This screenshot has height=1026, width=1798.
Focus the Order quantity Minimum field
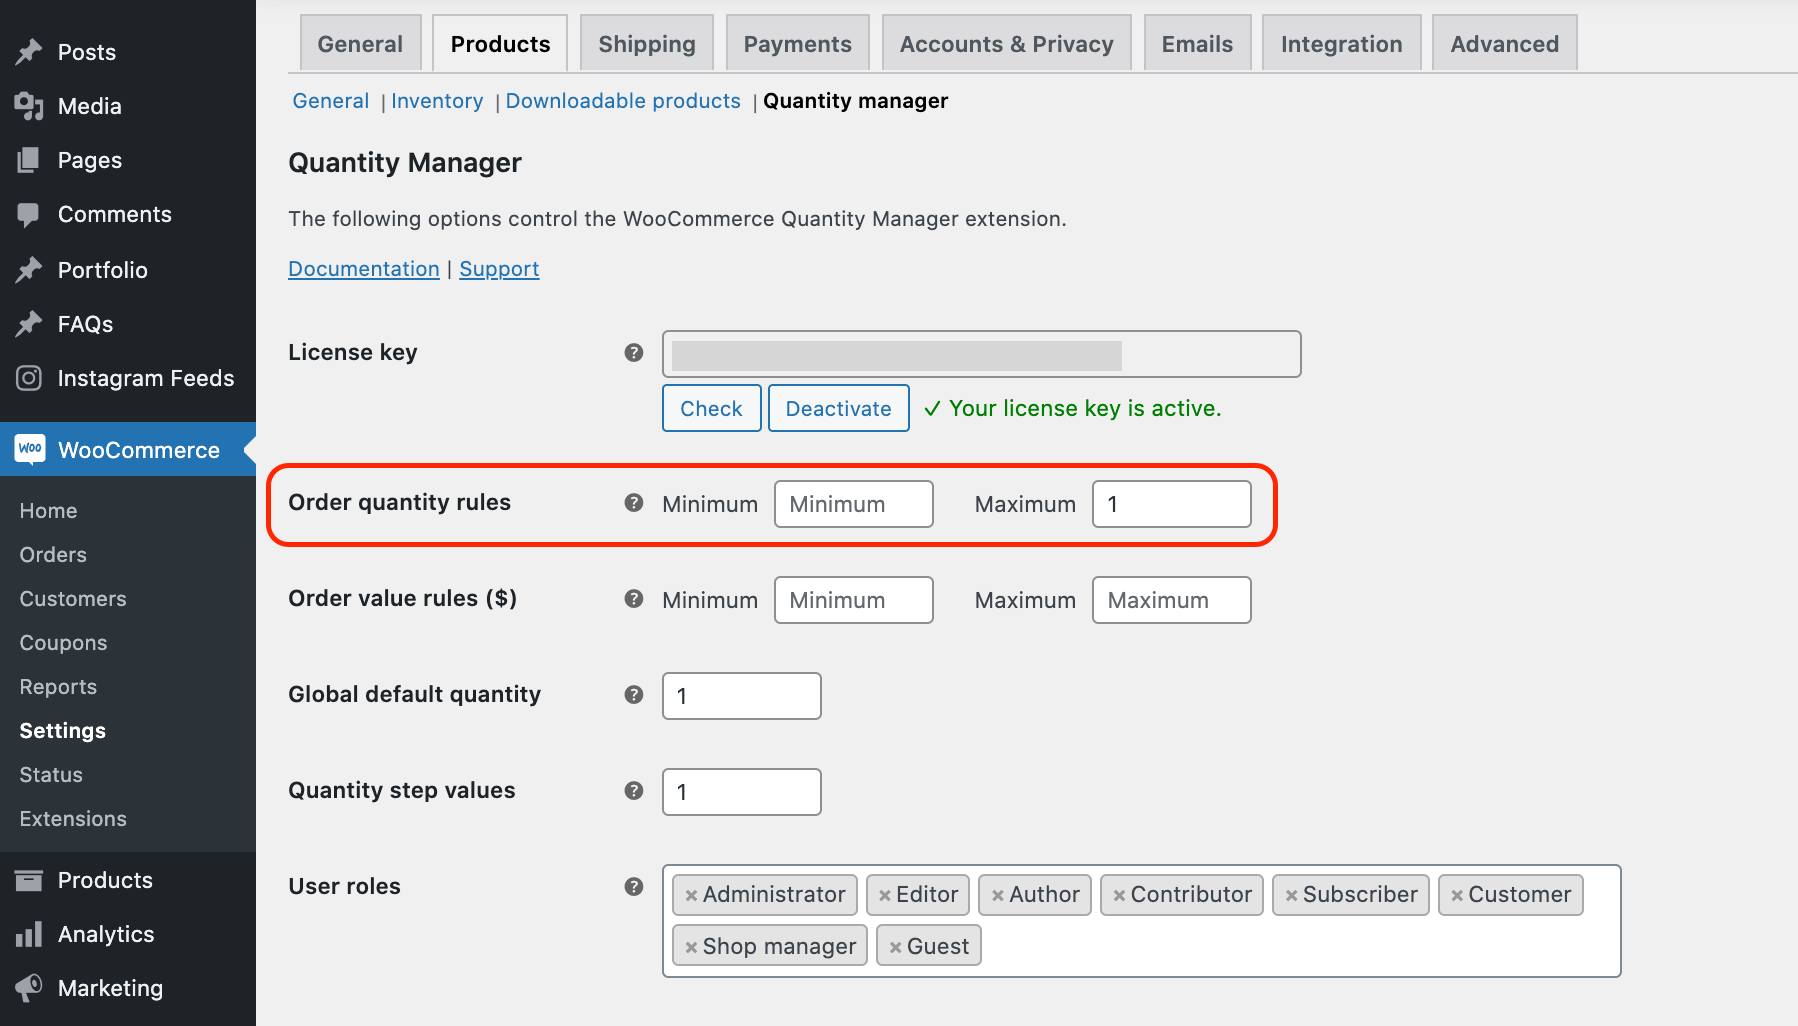853,504
